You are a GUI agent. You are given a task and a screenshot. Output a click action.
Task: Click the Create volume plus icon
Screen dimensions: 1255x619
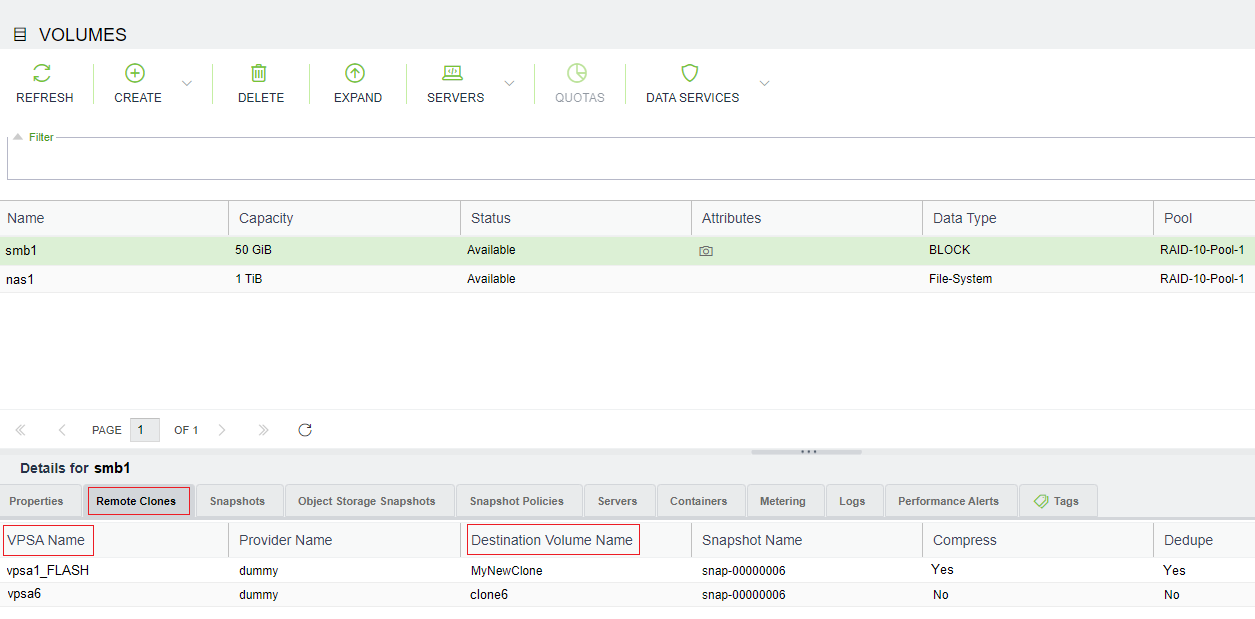pos(135,73)
